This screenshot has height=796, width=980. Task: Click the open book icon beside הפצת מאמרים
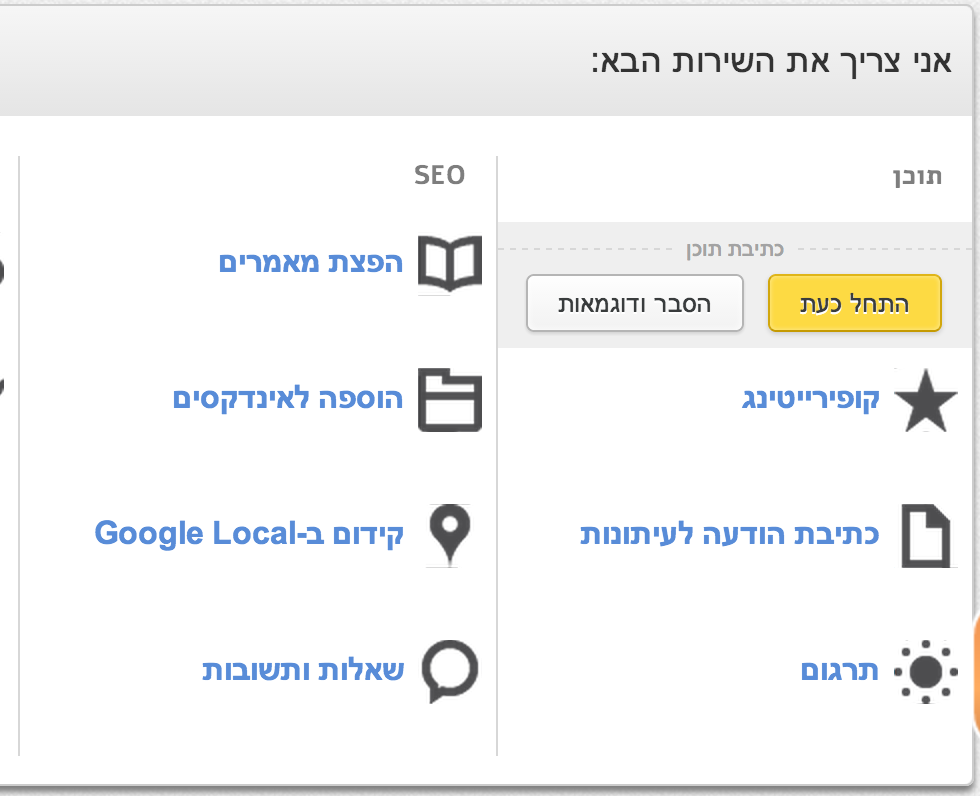(x=450, y=263)
